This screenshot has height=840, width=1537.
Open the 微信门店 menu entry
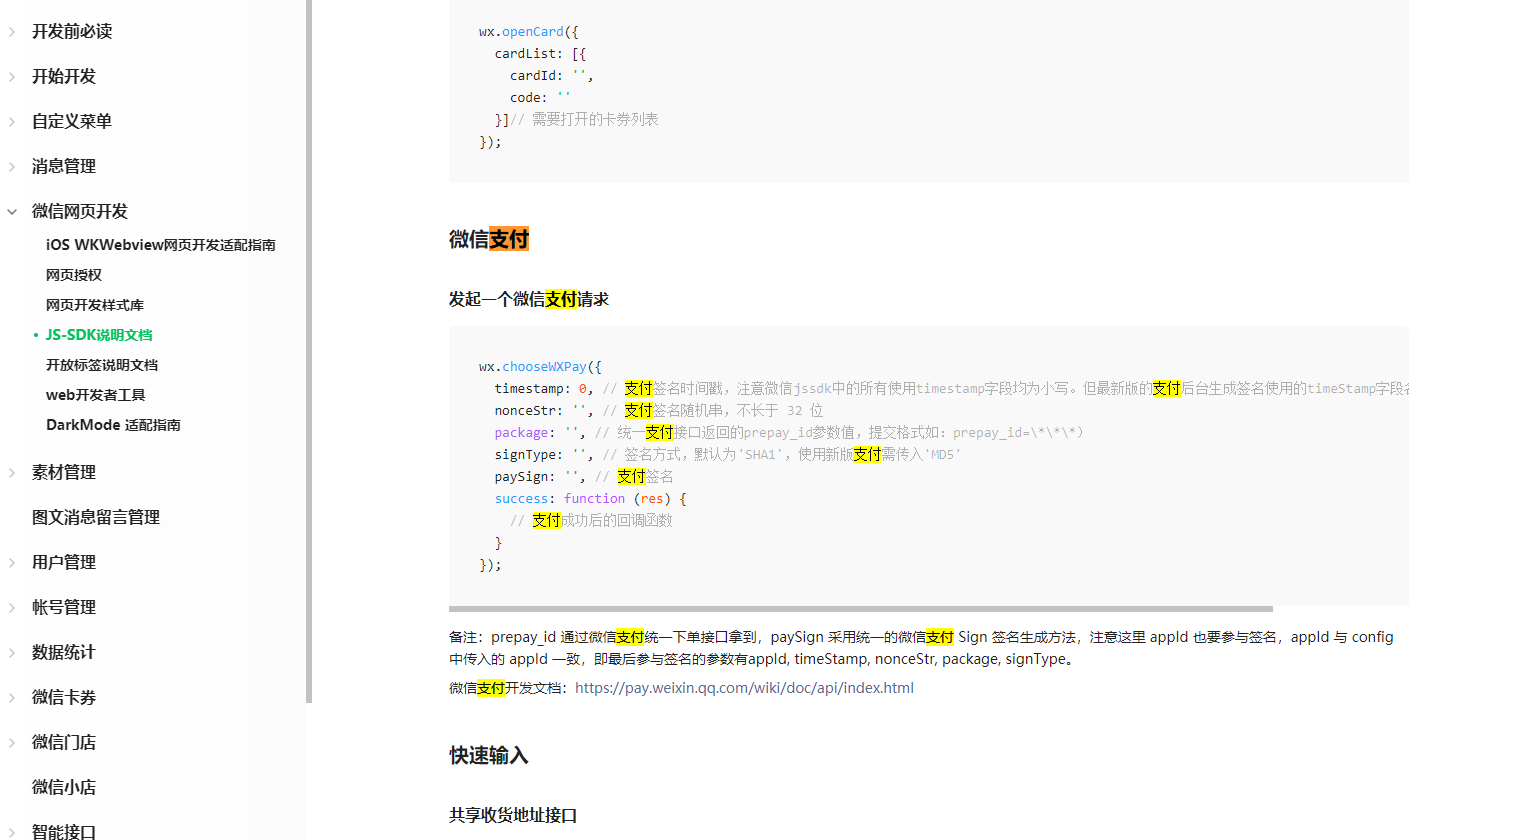pos(64,742)
